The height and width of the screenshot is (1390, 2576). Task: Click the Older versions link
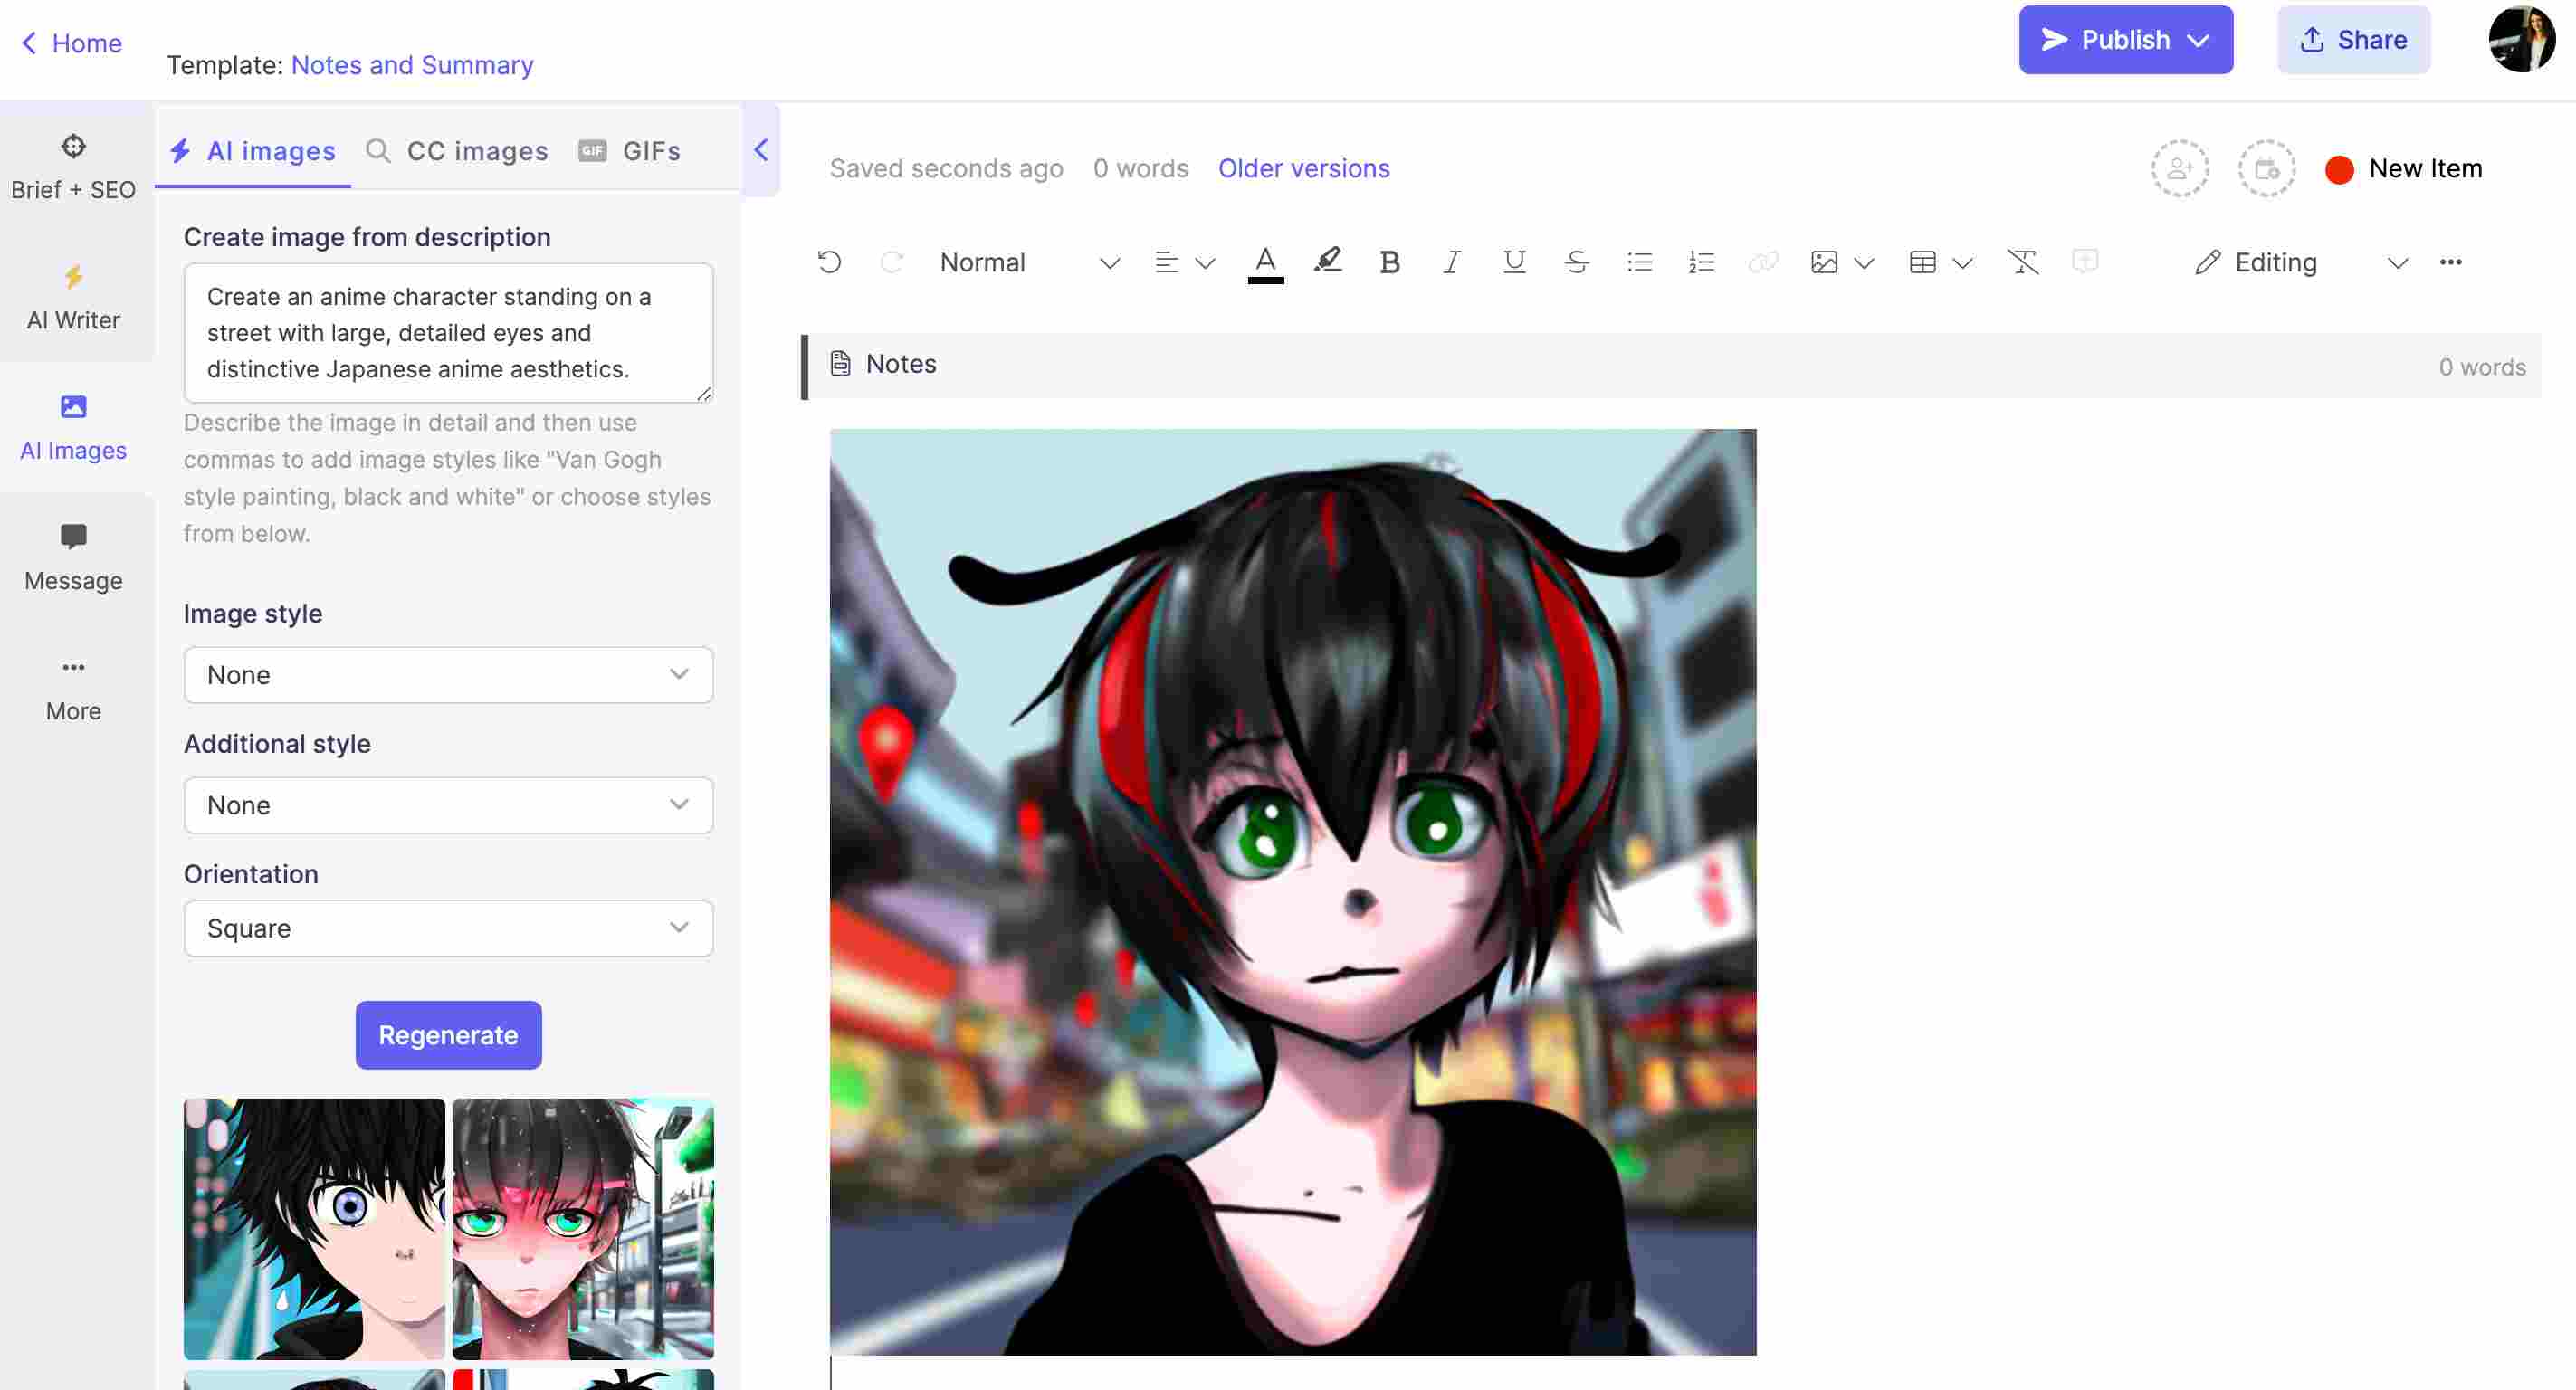pos(1302,167)
